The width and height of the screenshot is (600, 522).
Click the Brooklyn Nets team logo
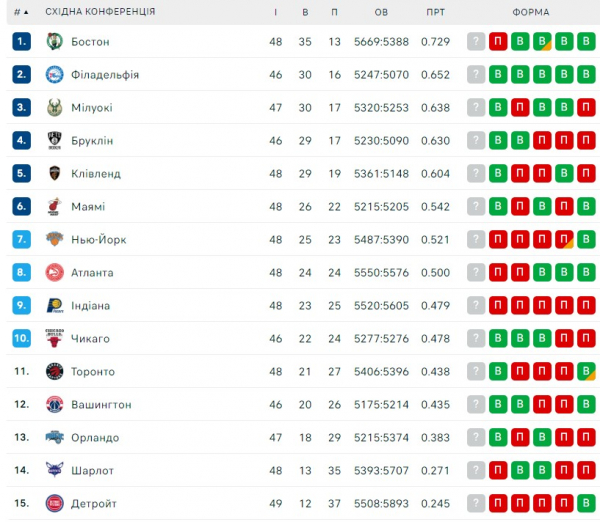pyautogui.click(x=54, y=141)
